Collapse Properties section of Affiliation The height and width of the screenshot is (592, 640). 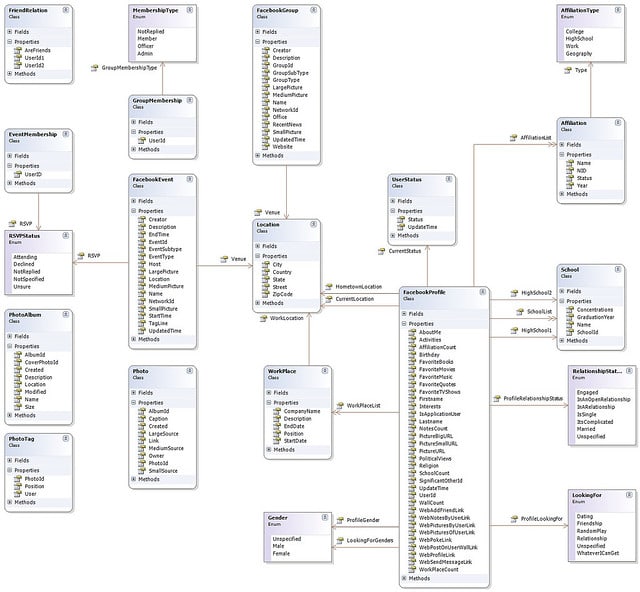562,155
